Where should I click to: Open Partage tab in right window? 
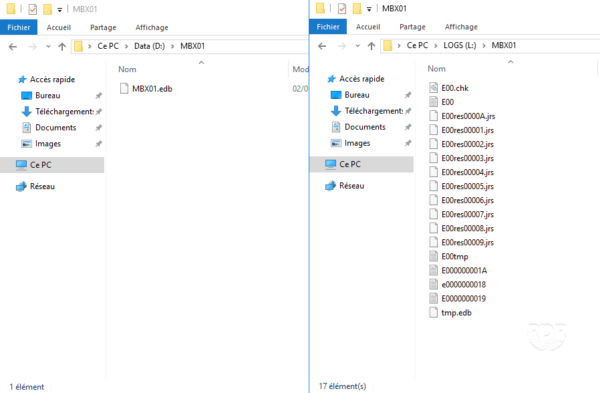coord(412,27)
